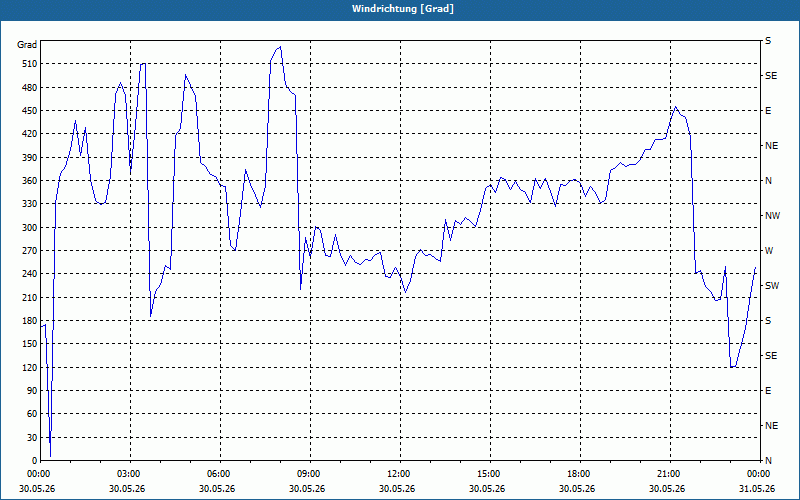The height and width of the screenshot is (500, 800).
Task: Click the 00:00 label at the axis start
Action: click(39, 474)
